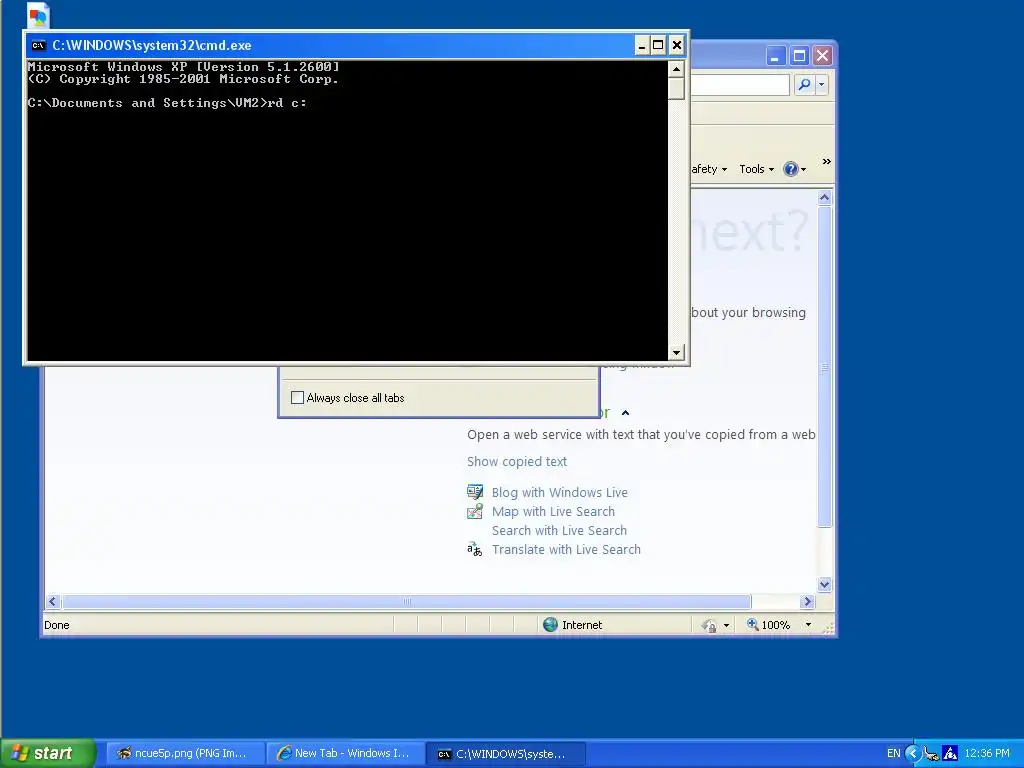Screen dimensions: 1024x768
Task: Open the Safety menu in Internet Explorer
Action: [709, 169]
